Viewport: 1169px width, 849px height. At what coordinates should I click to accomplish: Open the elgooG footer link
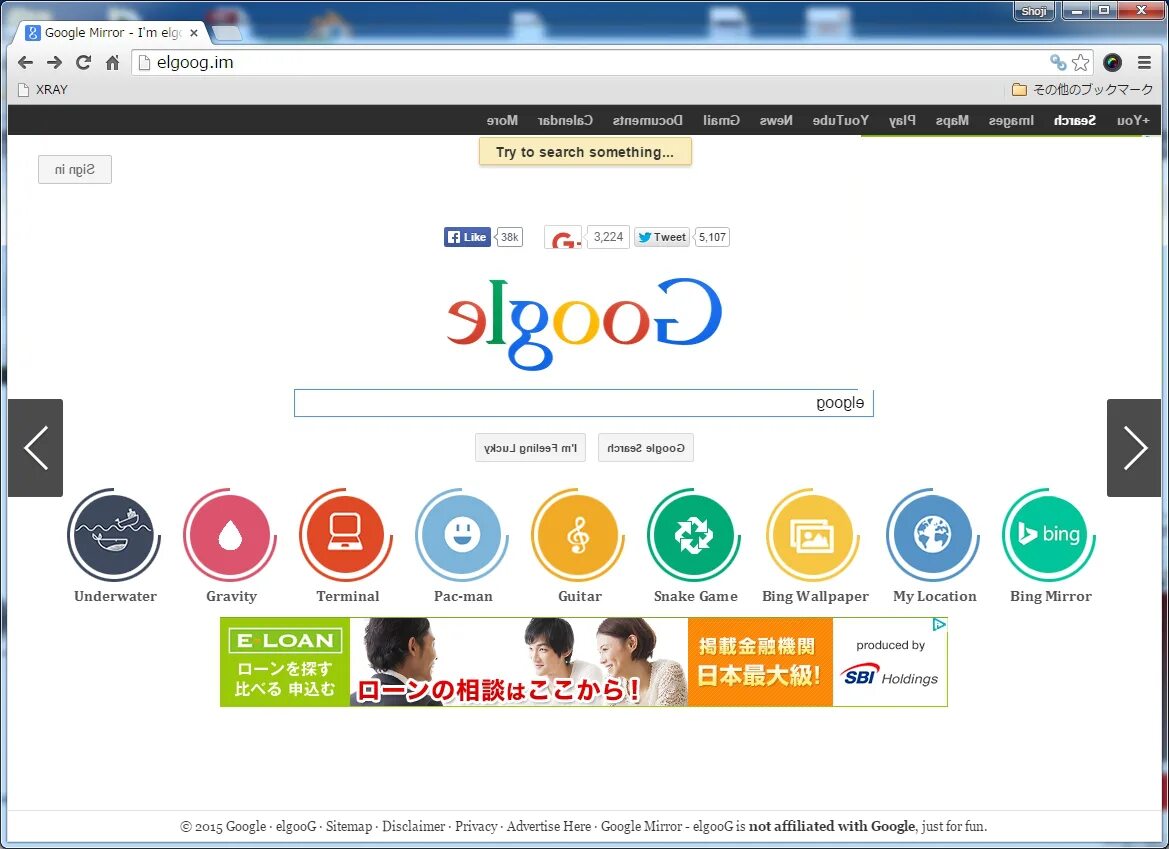click(x=296, y=826)
